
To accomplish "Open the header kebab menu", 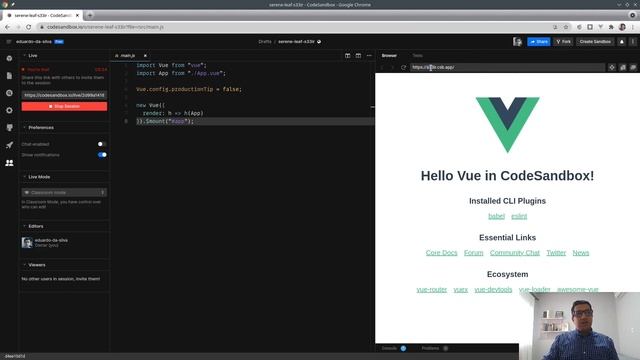I will 633,42.
